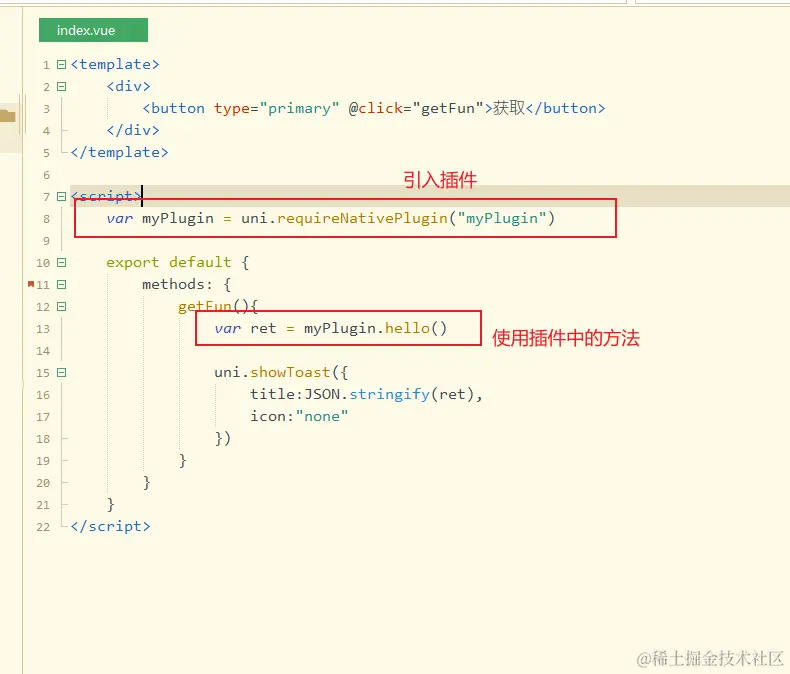Click the "myPlugin" string argument
The height and width of the screenshot is (674, 790).
pyautogui.click(x=502, y=218)
